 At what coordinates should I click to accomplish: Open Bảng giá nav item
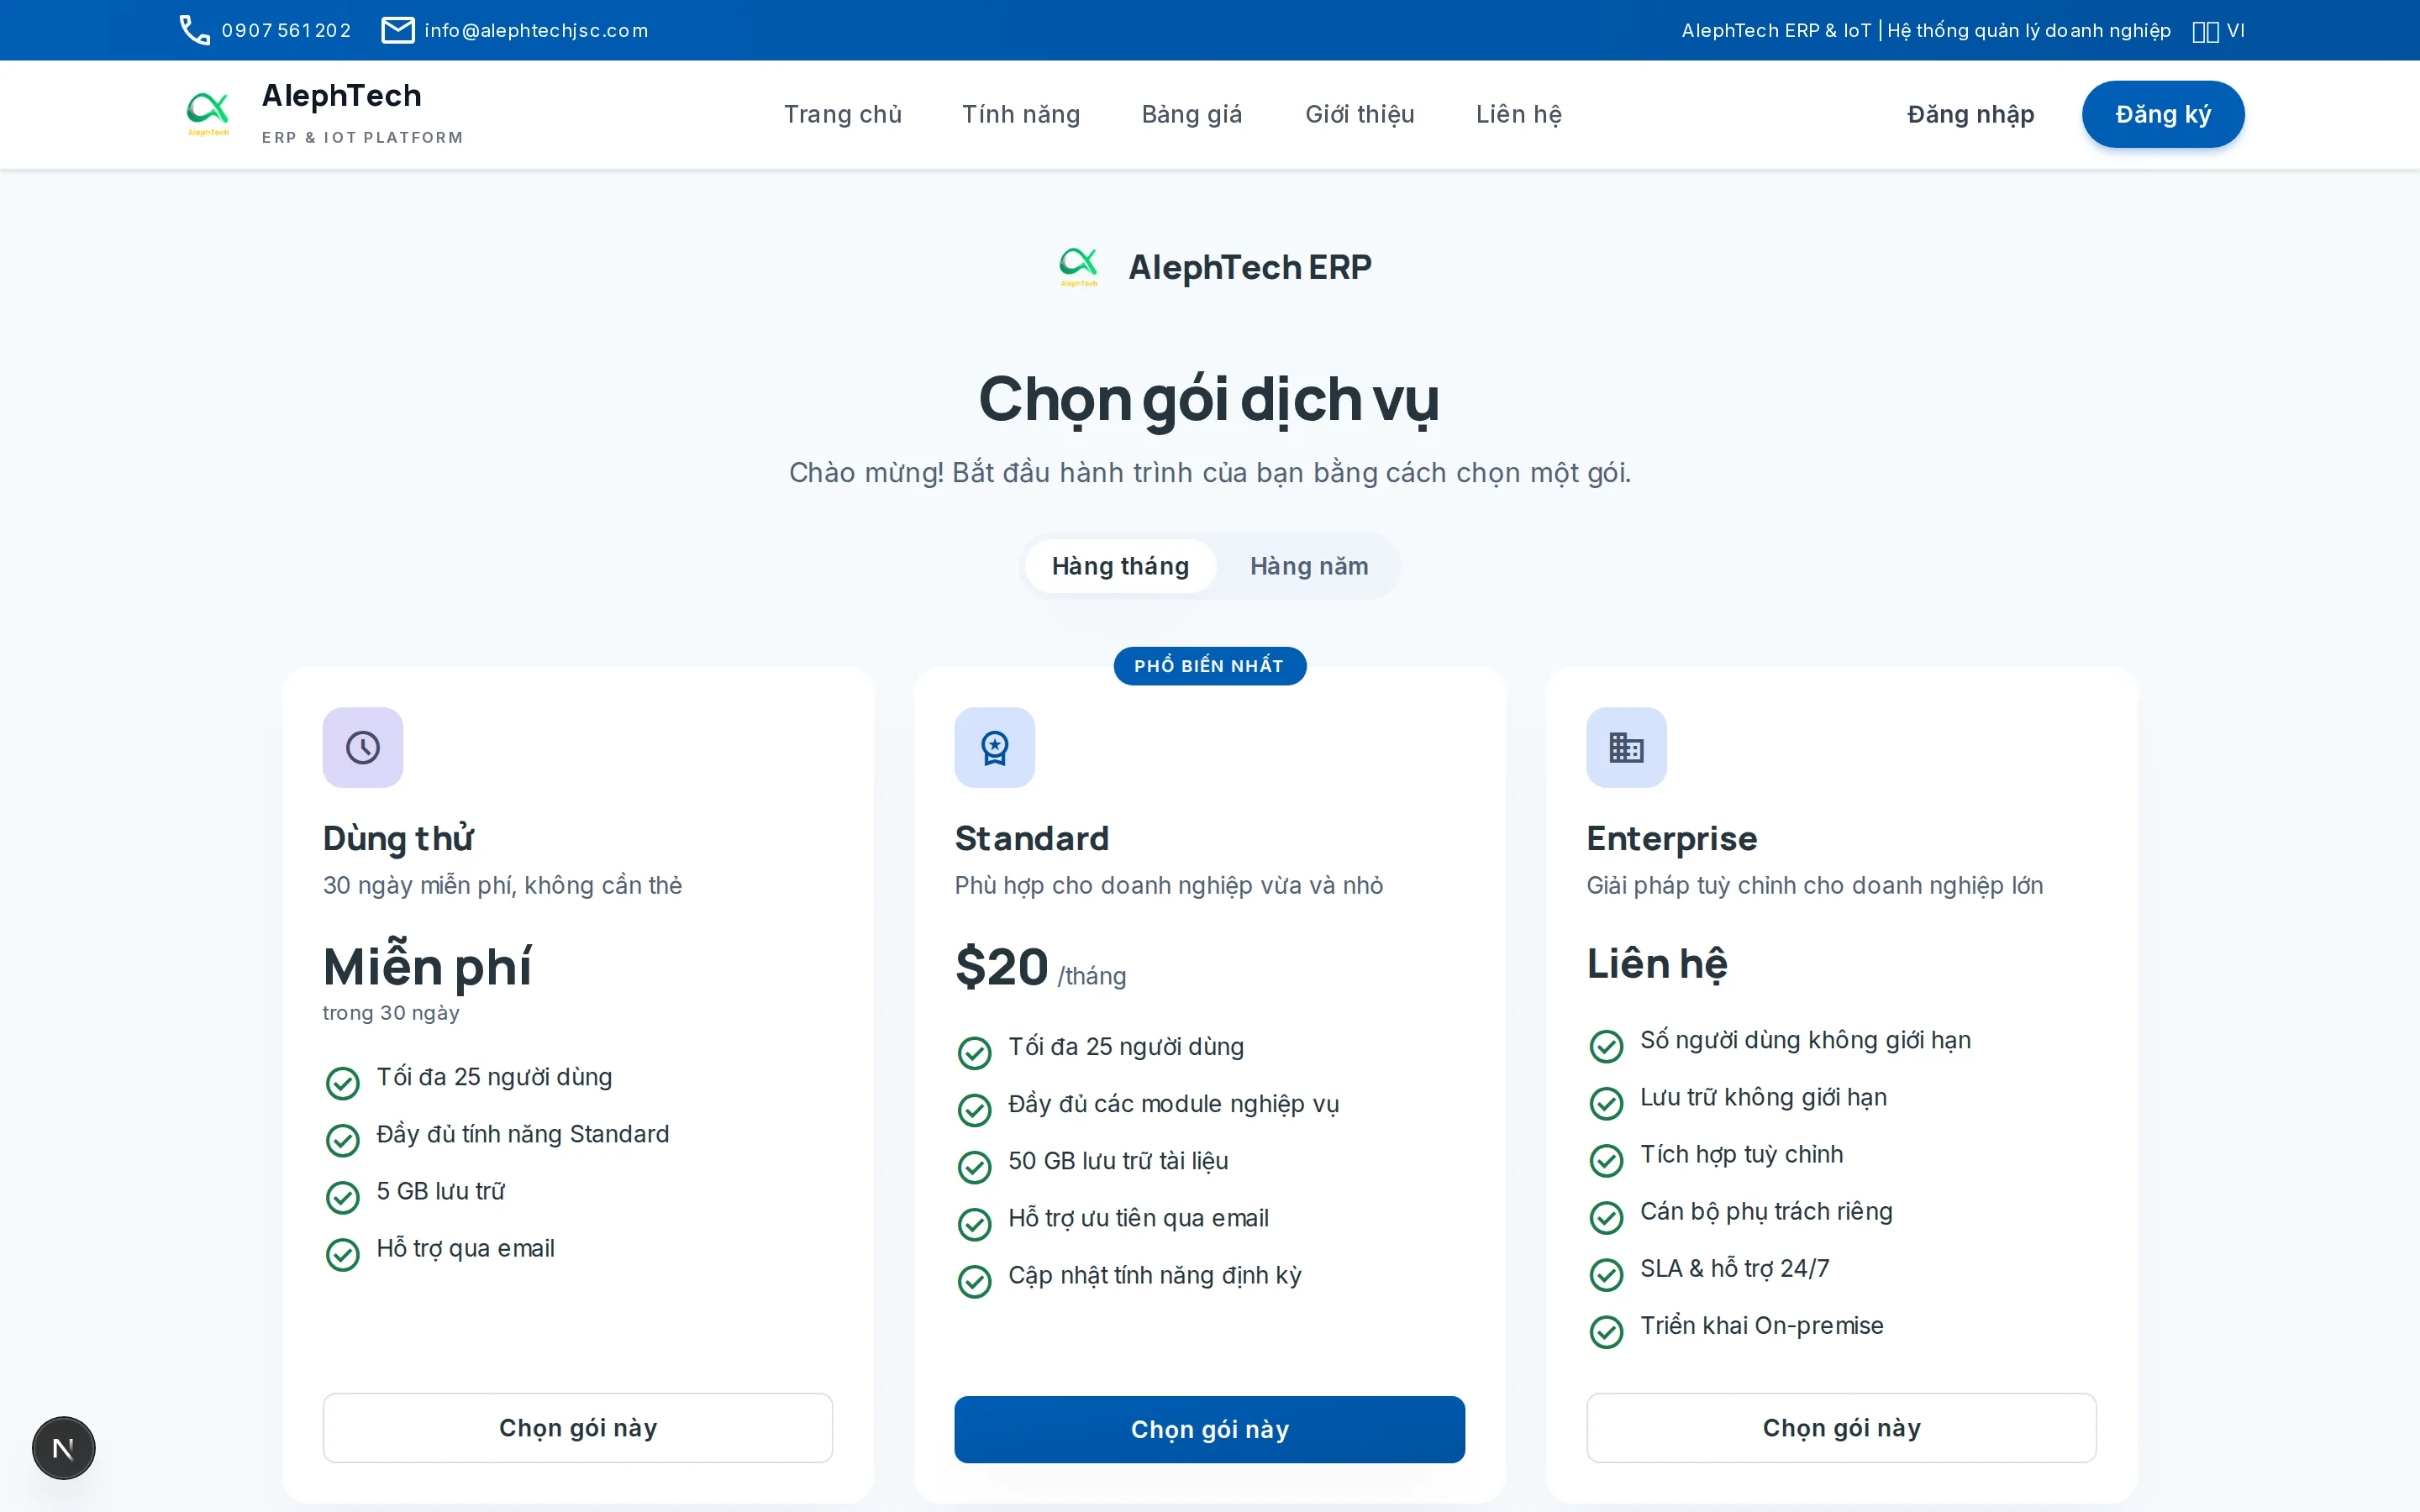pyautogui.click(x=1192, y=114)
